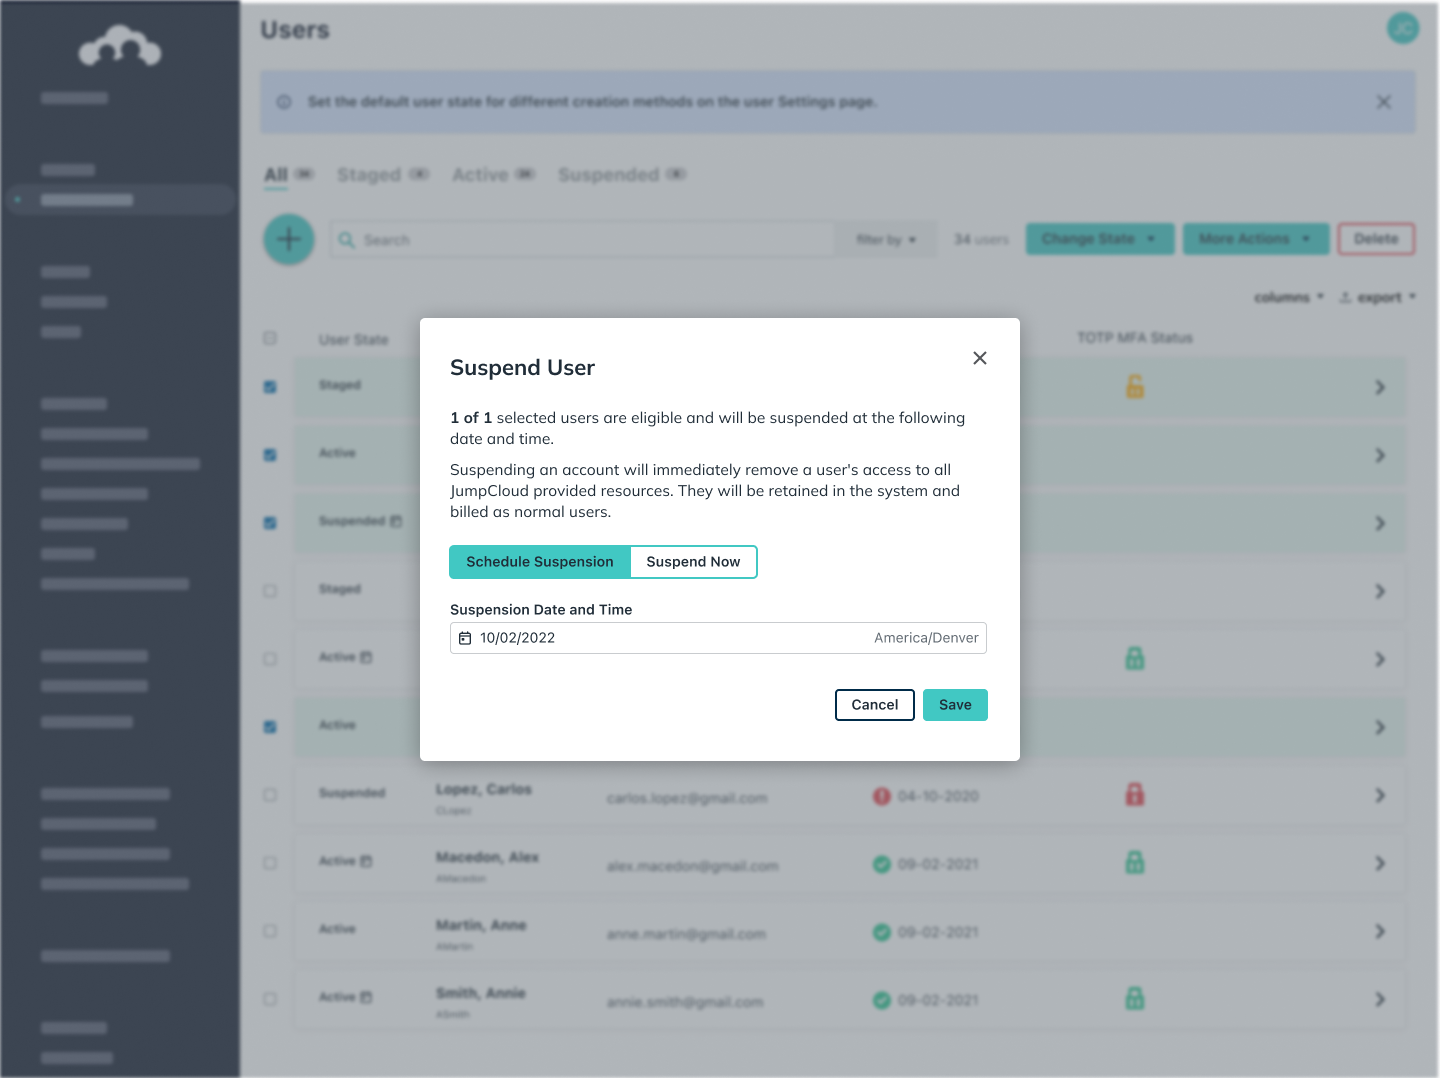Image resolution: width=1440 pixels, height=1078 pixels.
Task: Open the Change State dropdown
Action: coord(1099,239)
